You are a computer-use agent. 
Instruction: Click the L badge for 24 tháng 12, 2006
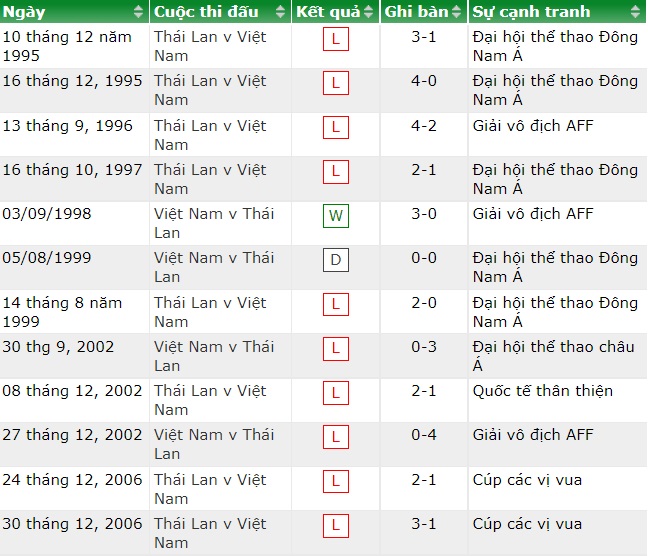click(336, 482)
